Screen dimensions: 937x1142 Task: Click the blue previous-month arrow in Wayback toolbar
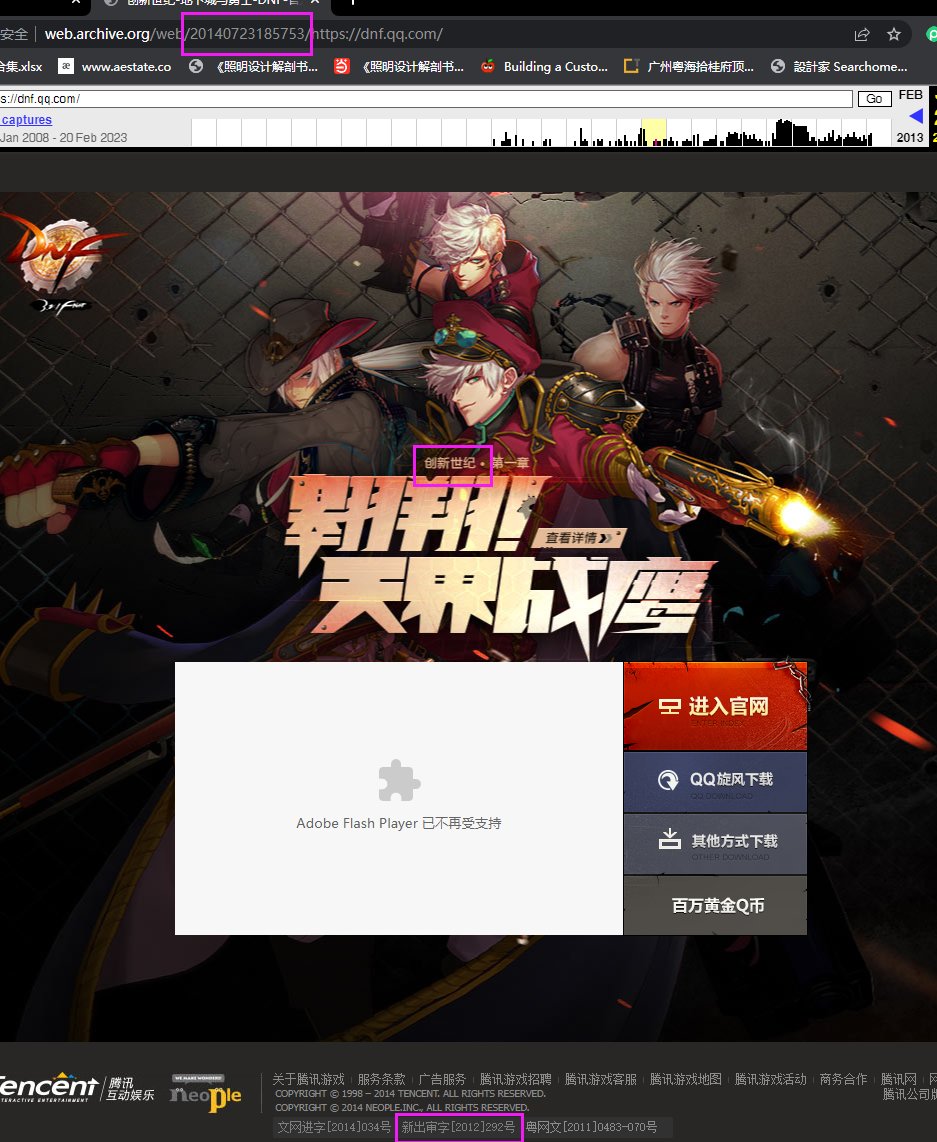tap(916, 116)
